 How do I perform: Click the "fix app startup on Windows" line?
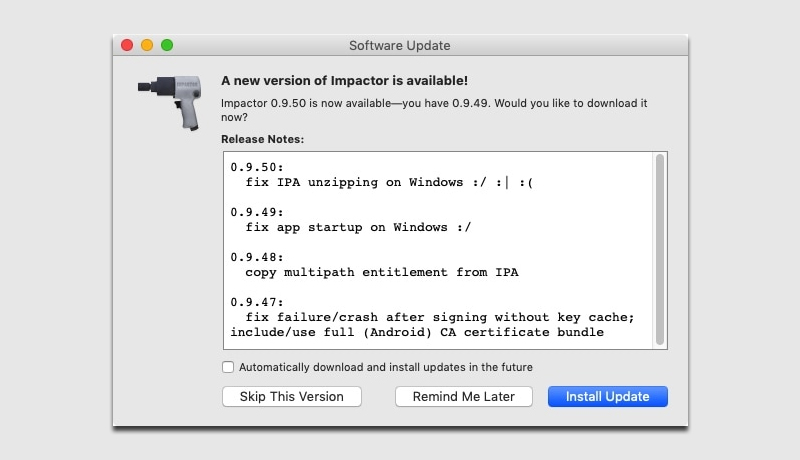click(357, 227)
